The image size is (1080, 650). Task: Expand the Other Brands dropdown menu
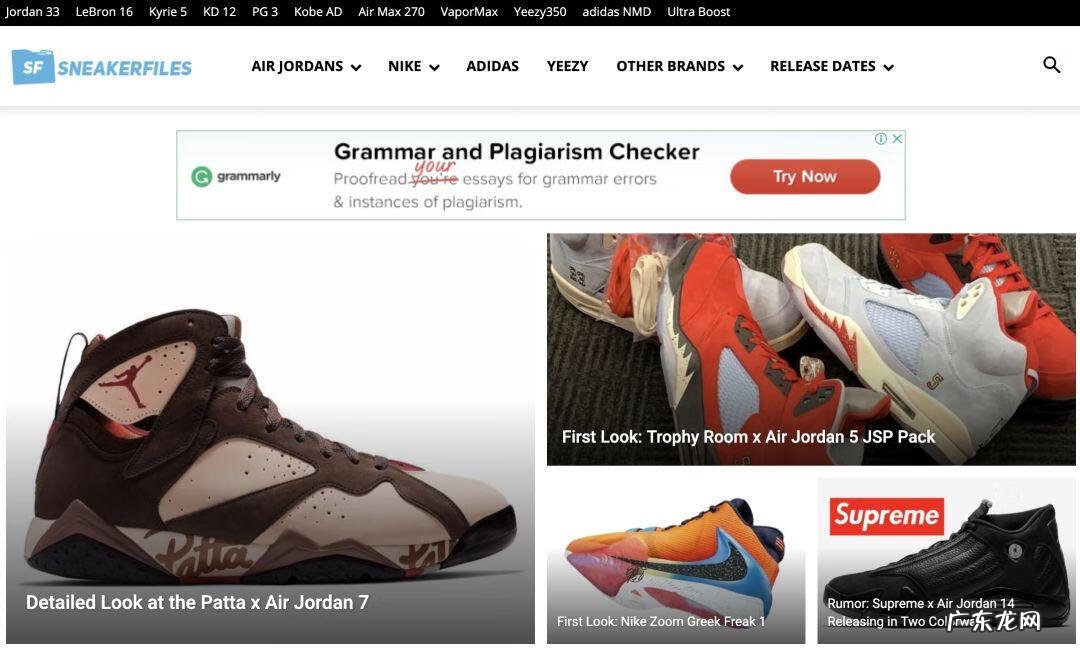(679, 66)
